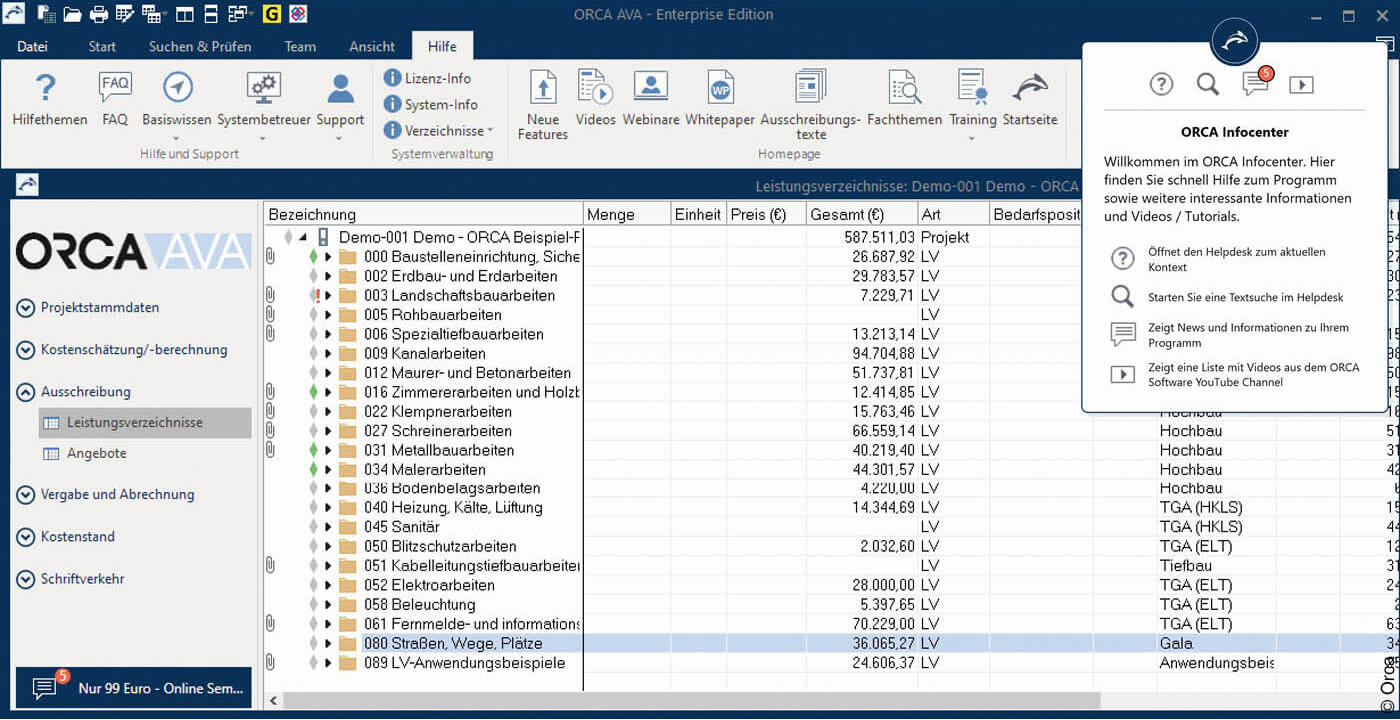Start text search icon in Infocenter
1400x720 pixels.
1208,84
